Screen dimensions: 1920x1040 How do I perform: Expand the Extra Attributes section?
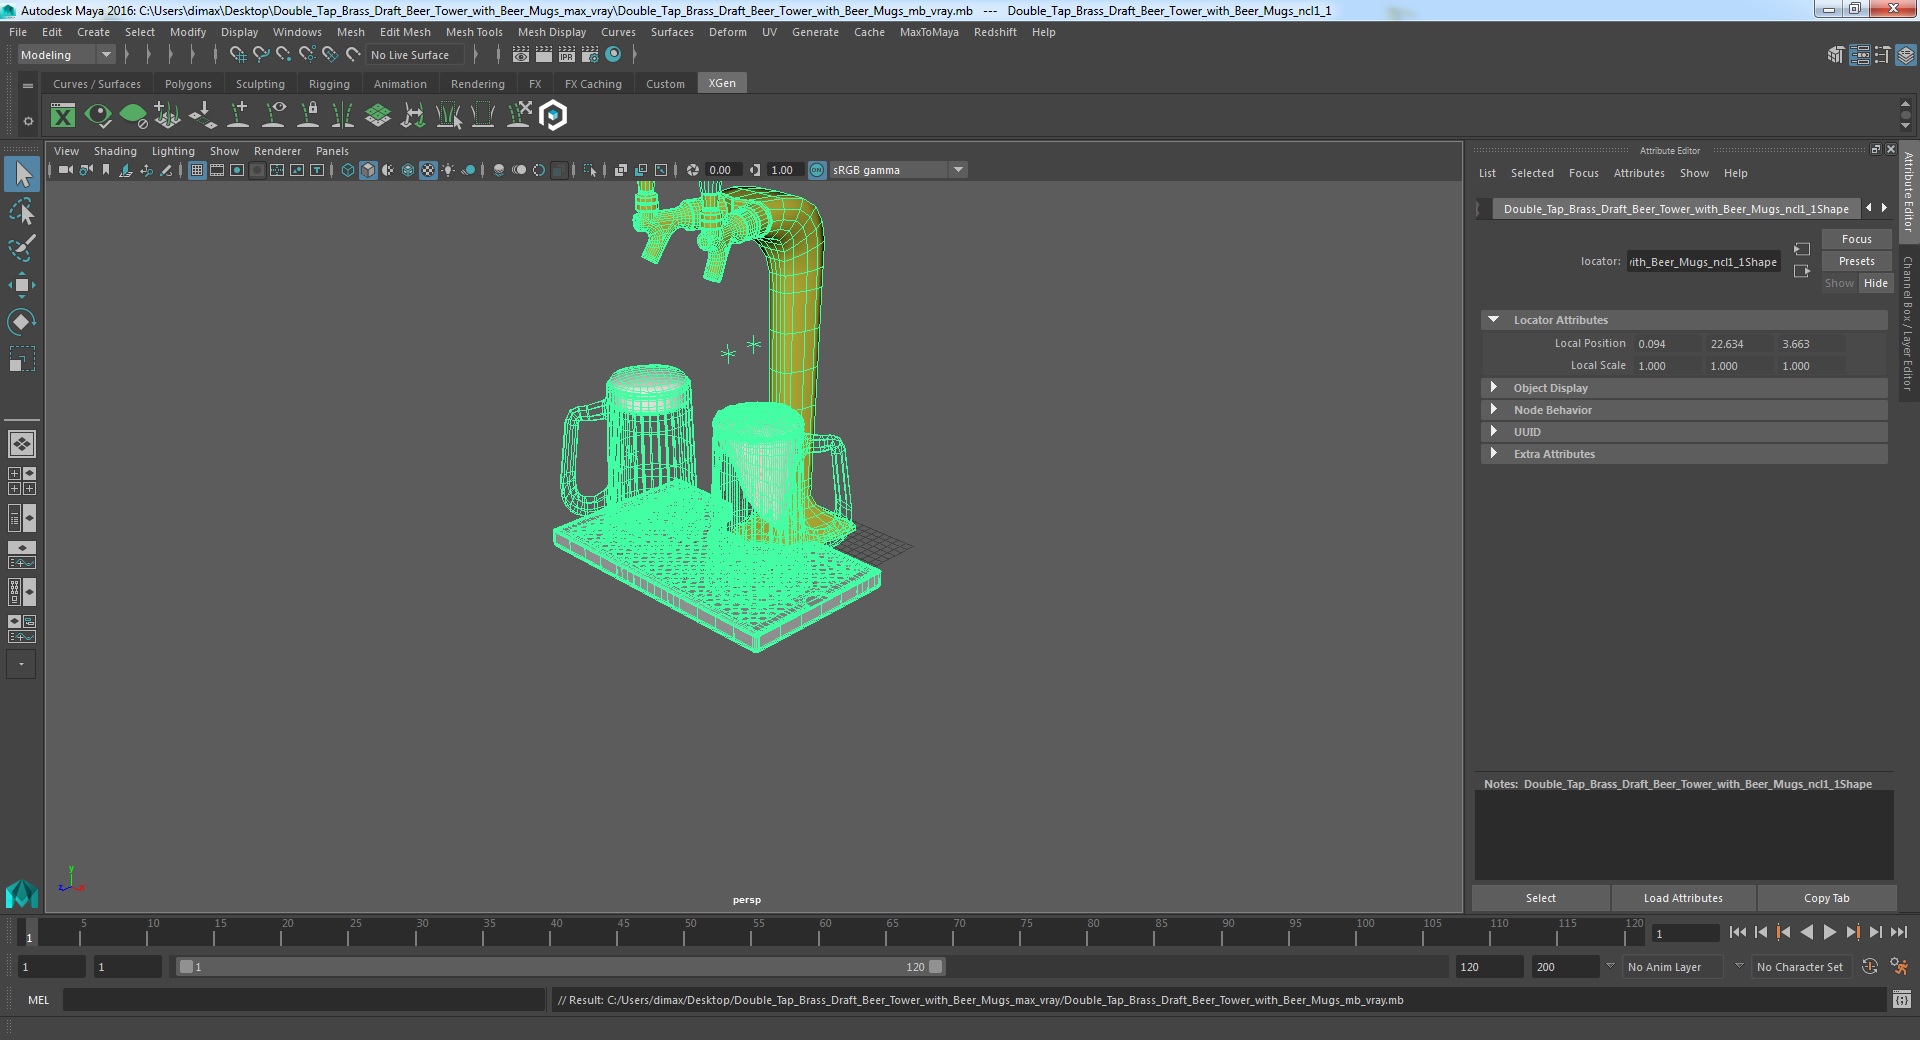coord(1494,454)
